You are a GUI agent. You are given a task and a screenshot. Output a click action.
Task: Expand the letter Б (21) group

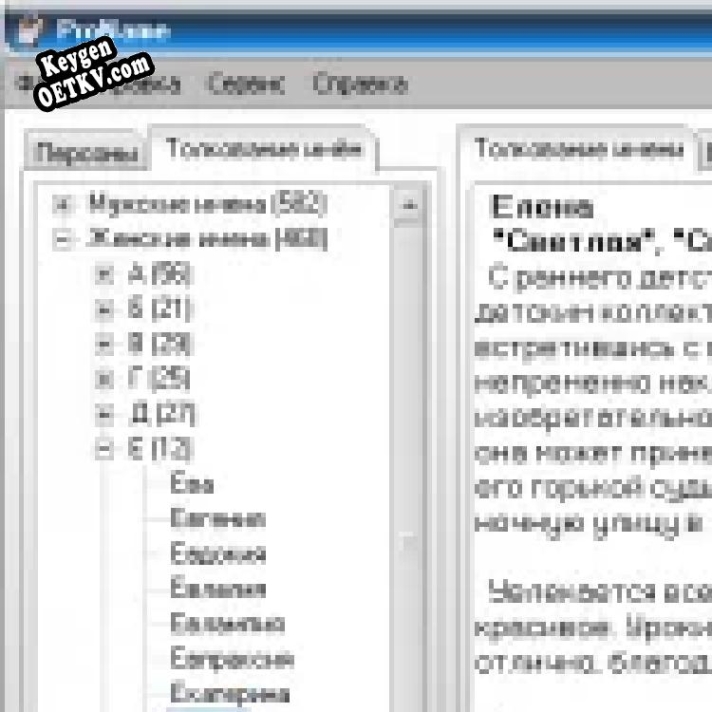[104, 309]
